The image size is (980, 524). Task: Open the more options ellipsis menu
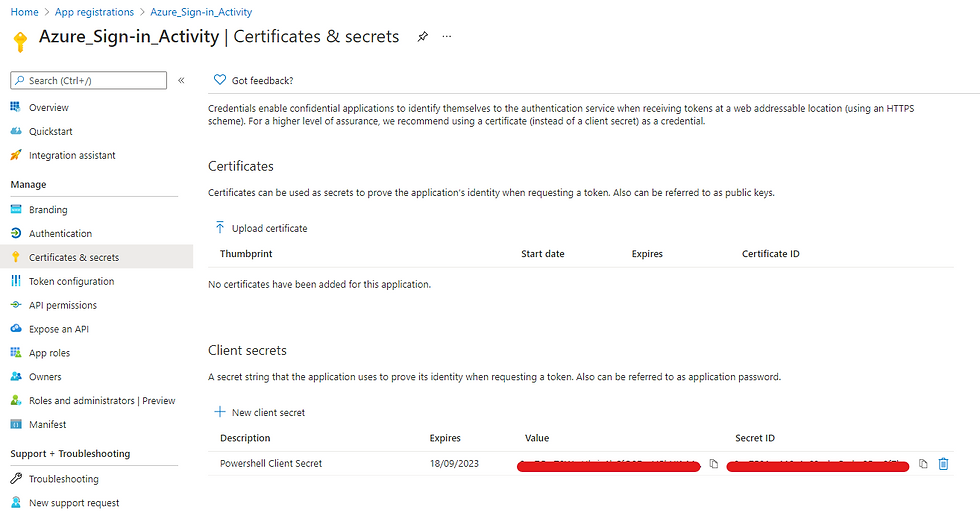[x=446, y=36]
